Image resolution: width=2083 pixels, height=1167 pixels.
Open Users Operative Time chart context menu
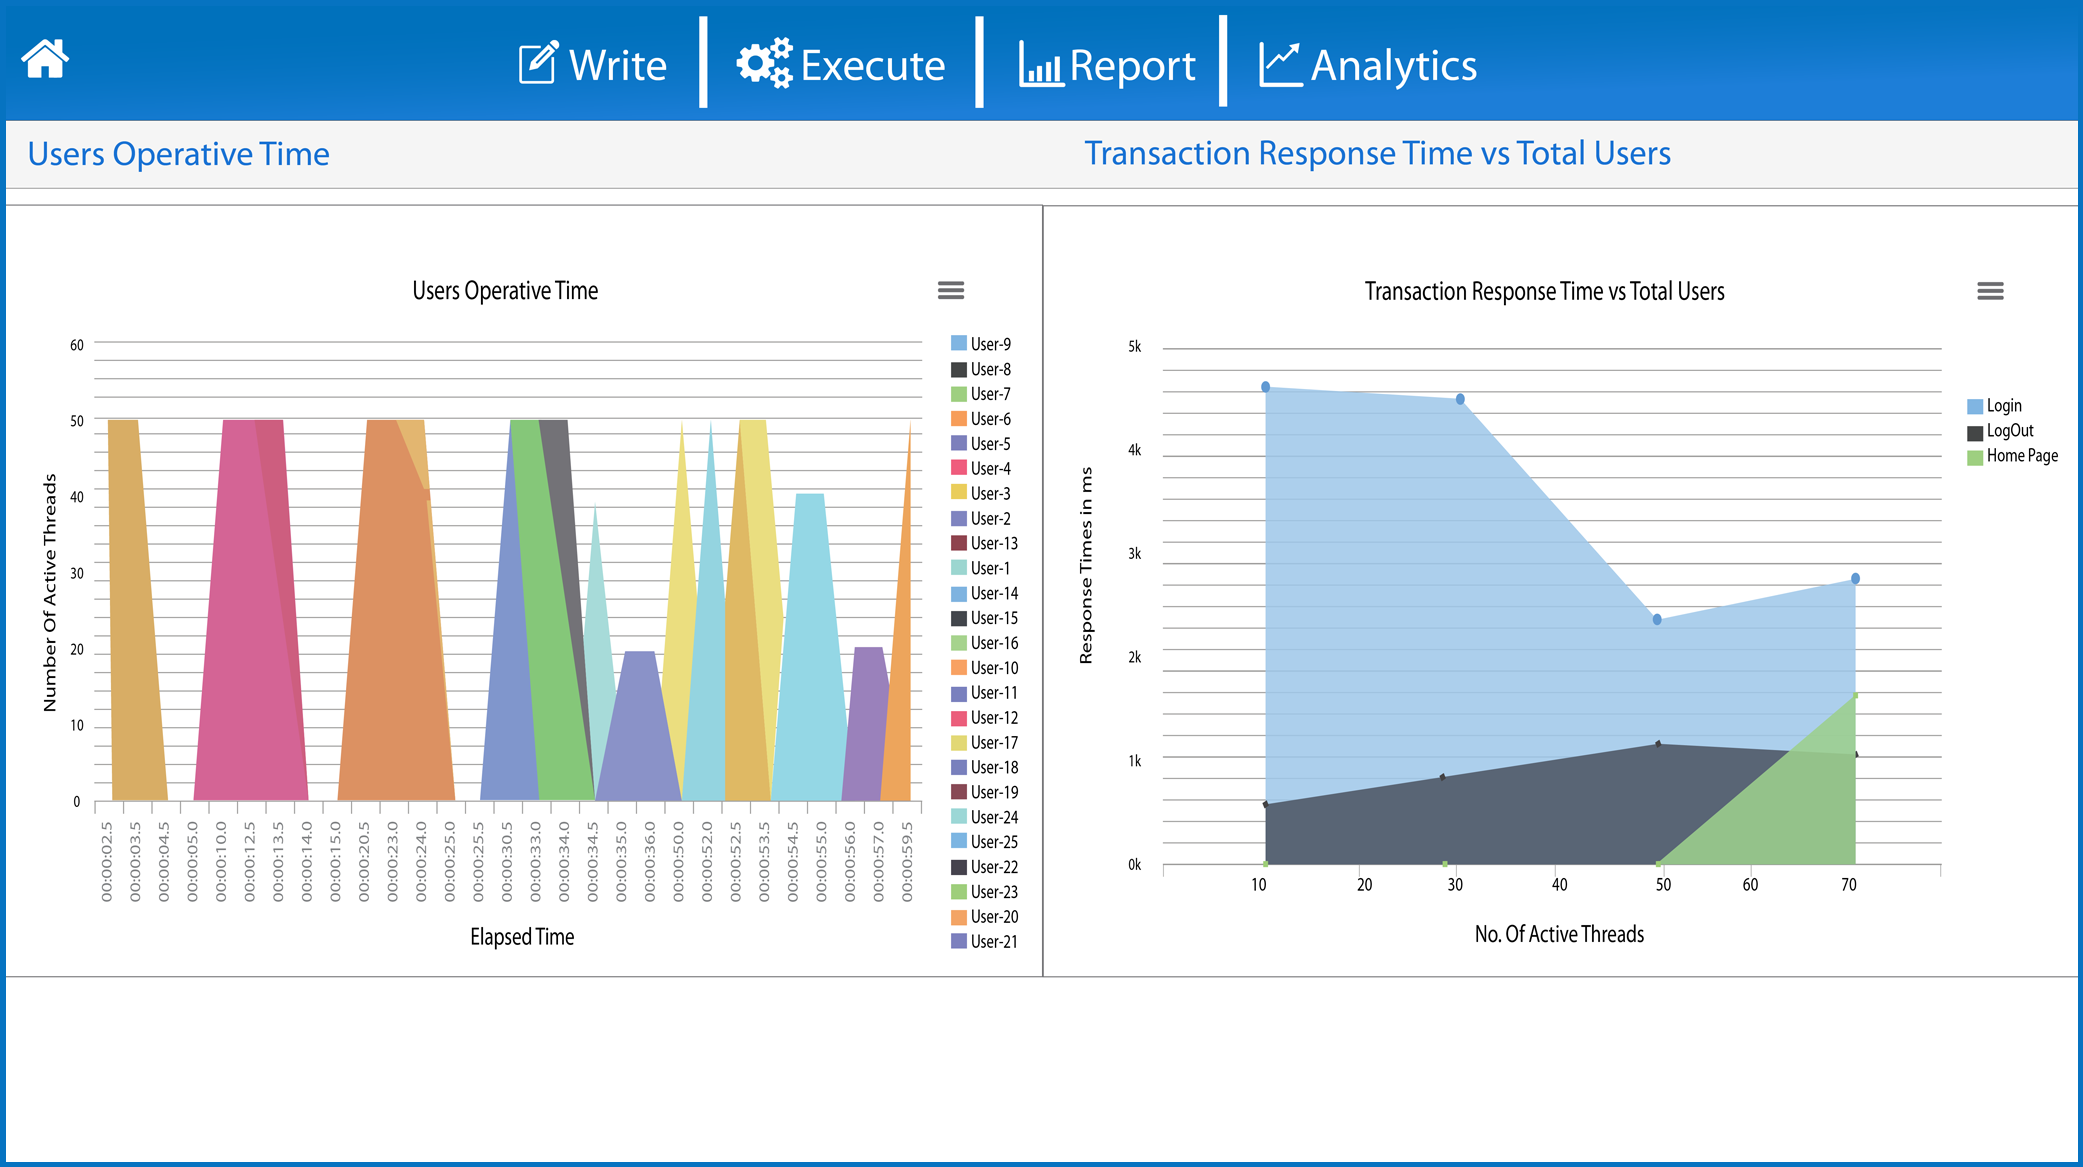[951, 290]
